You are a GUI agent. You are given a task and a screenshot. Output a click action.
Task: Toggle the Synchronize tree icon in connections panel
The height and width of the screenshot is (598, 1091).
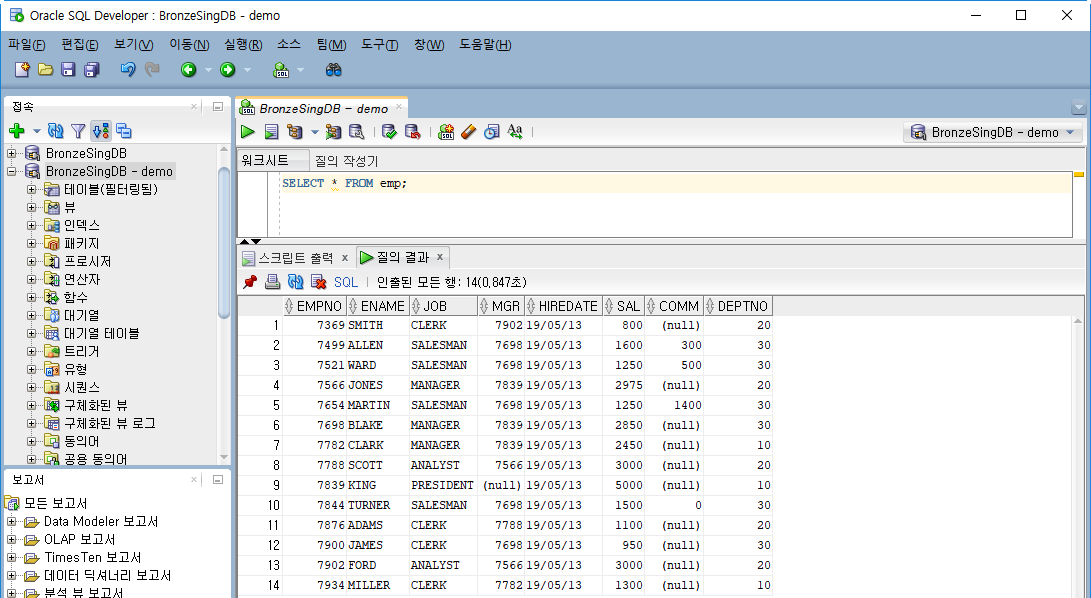(x=101, y=131)
